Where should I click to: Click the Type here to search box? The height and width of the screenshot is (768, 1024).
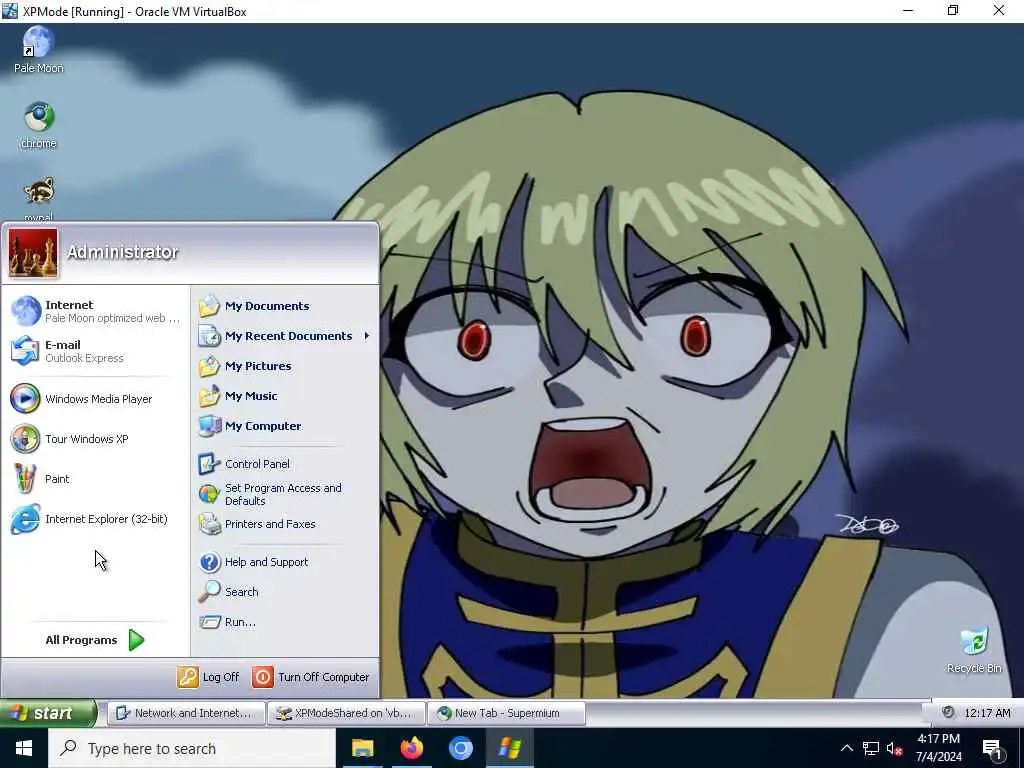(x=192, y=748)
